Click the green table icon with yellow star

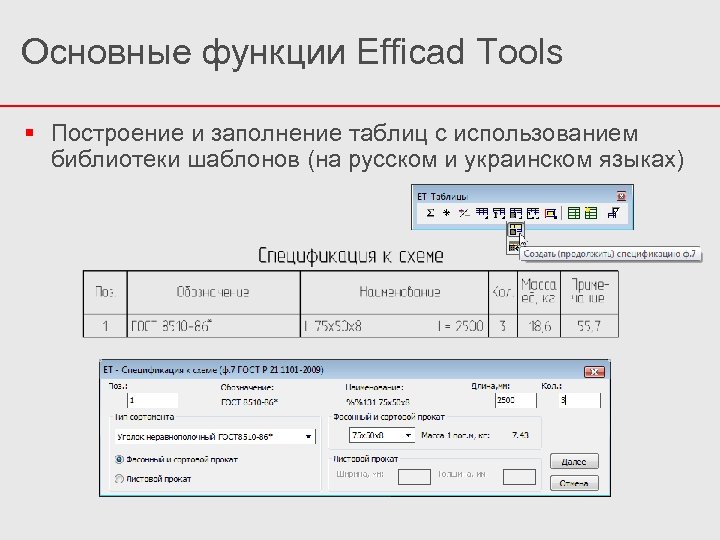pos(591,213)
